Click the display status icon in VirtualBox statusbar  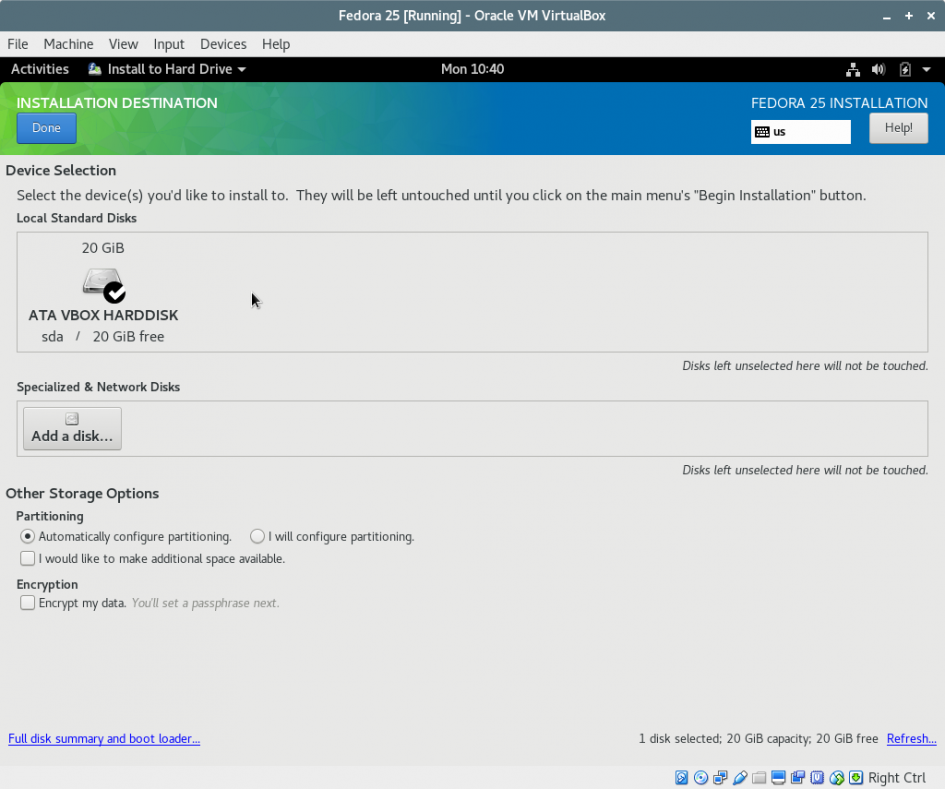pyautogui.click(x=778, y=777)
